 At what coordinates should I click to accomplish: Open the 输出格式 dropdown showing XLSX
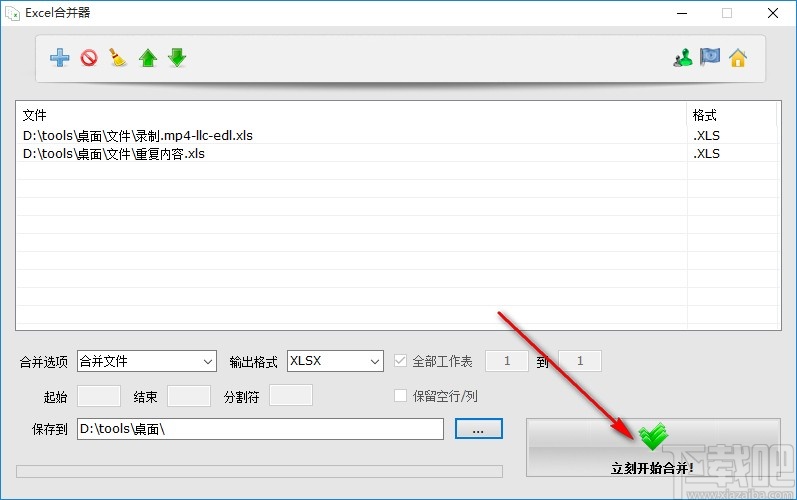pos(335,361)
